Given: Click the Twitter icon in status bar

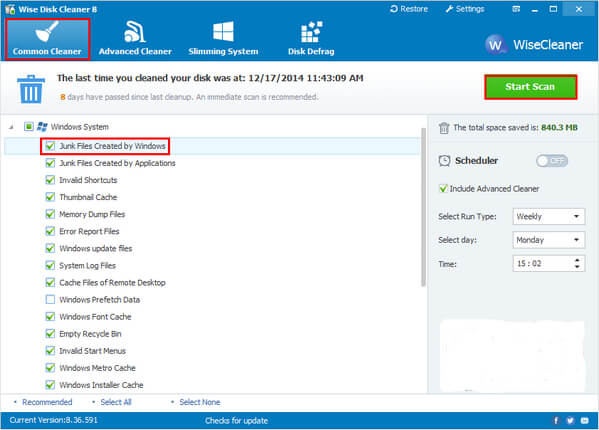Looking at the screenshot, I should [570, 420].
